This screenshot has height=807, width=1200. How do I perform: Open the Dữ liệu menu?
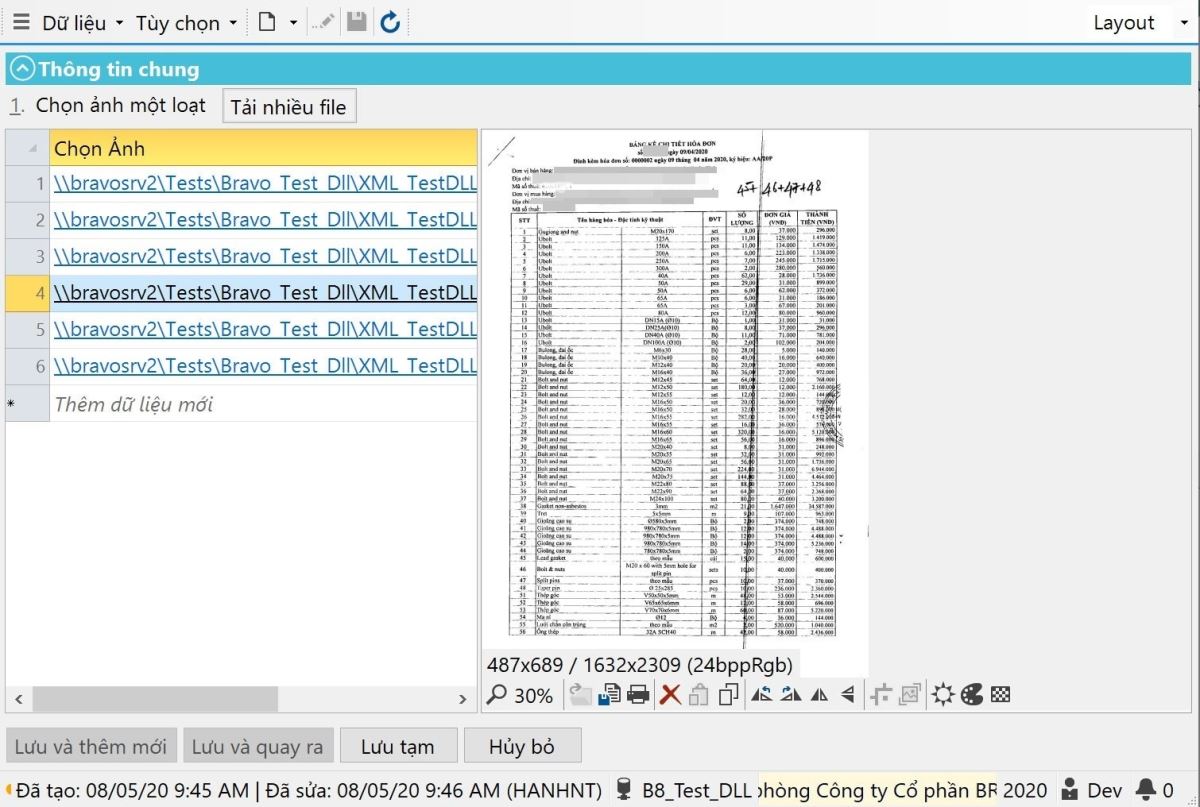pyautogui.click(x=82, y=22)
